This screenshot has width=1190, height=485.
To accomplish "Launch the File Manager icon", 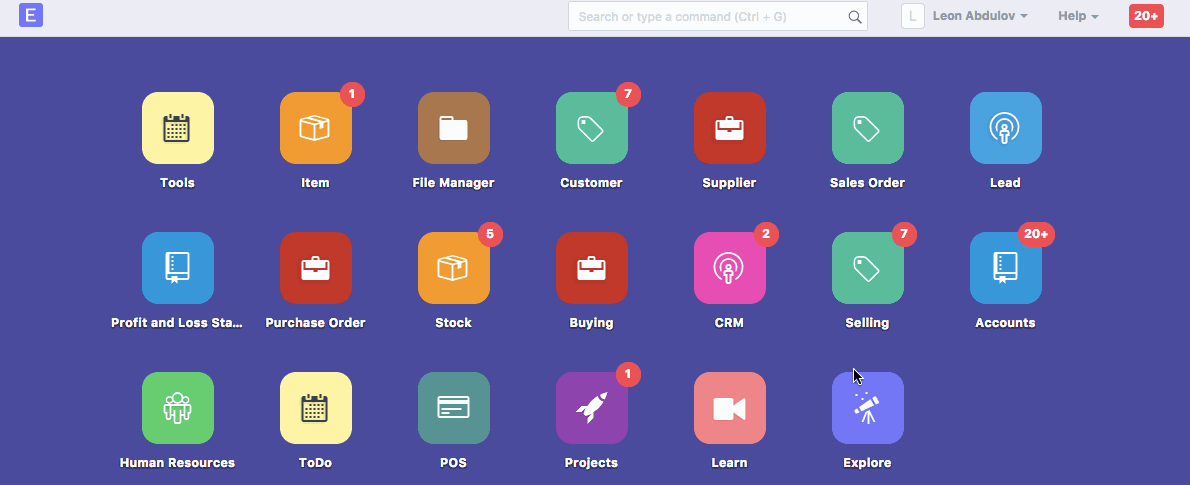I will pos(453,128).
